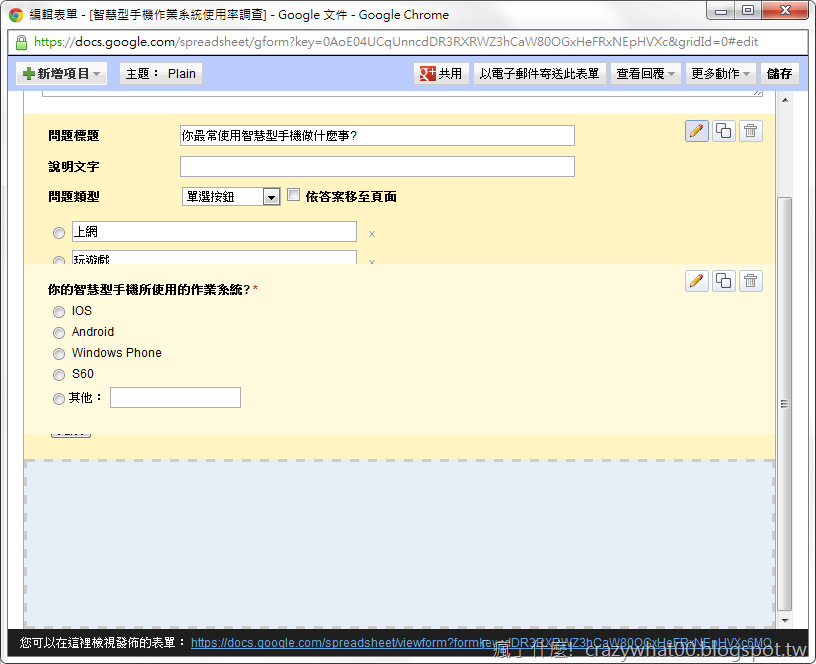Viewport: 816px width, 664px height.
Task: Delete the operating system question via its trash icon
Action: point(750,281)
